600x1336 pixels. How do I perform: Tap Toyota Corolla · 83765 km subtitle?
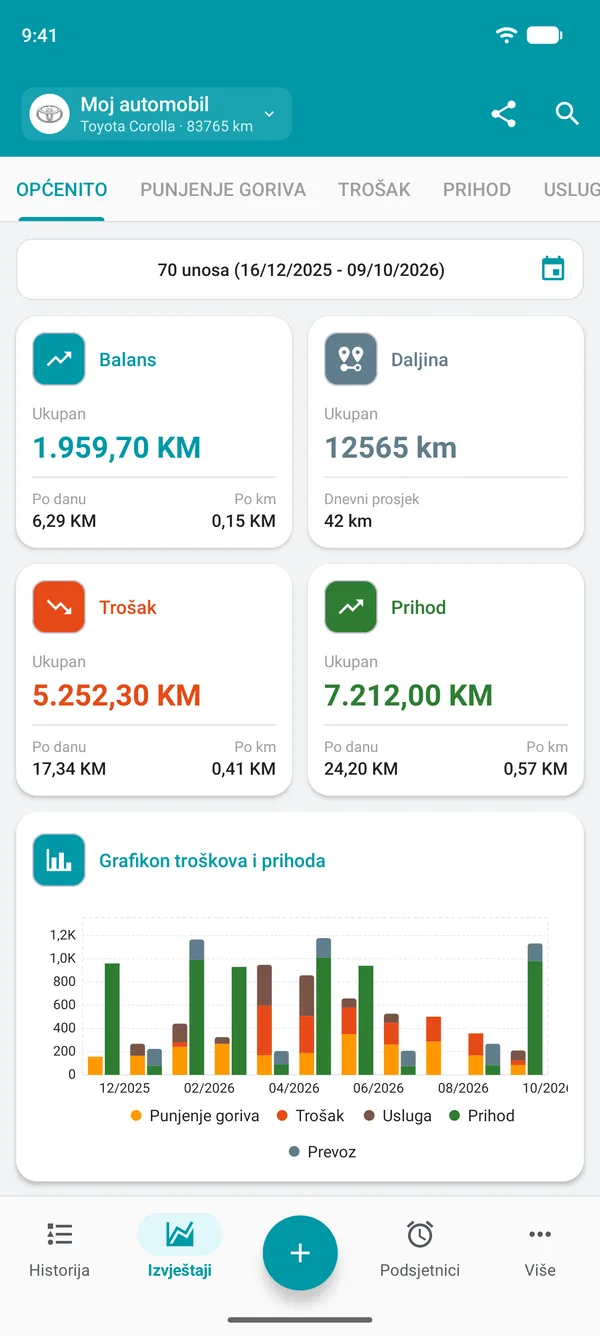166,127
